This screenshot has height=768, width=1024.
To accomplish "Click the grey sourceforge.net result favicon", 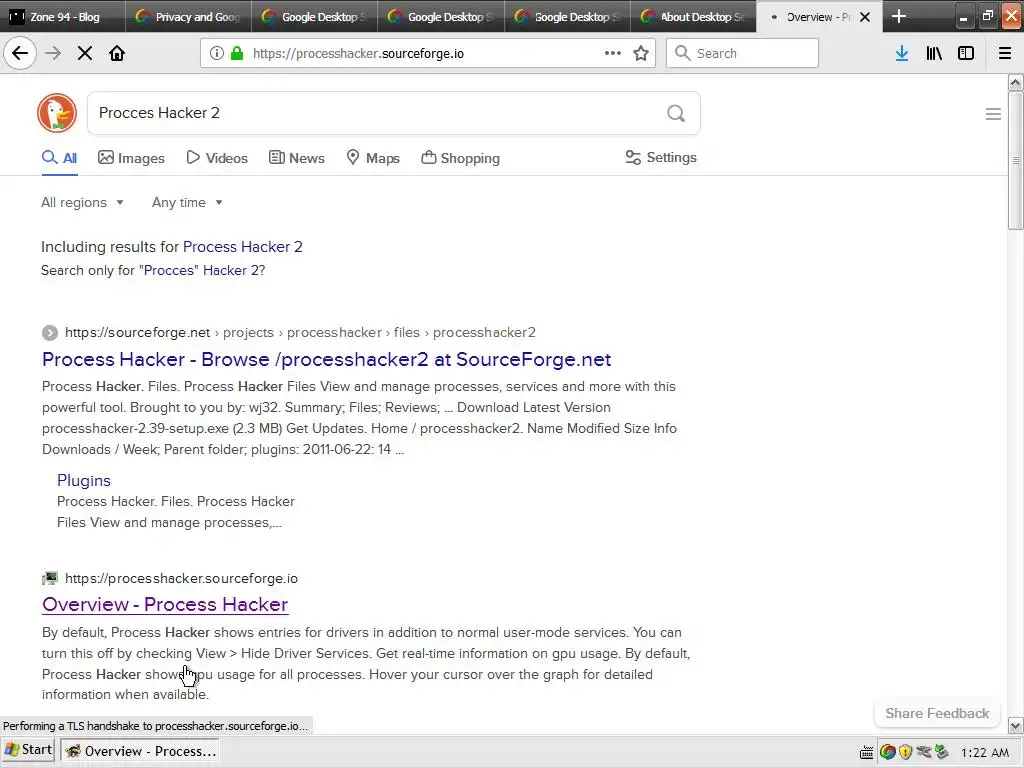I will pos(50,333).
